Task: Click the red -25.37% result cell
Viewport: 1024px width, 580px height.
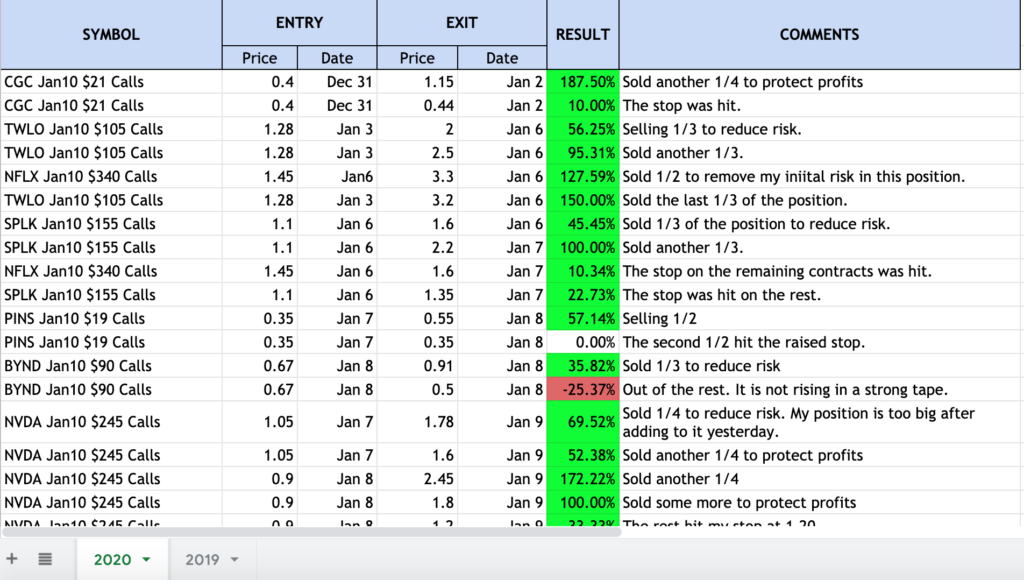Action: [x=583, y=389]
